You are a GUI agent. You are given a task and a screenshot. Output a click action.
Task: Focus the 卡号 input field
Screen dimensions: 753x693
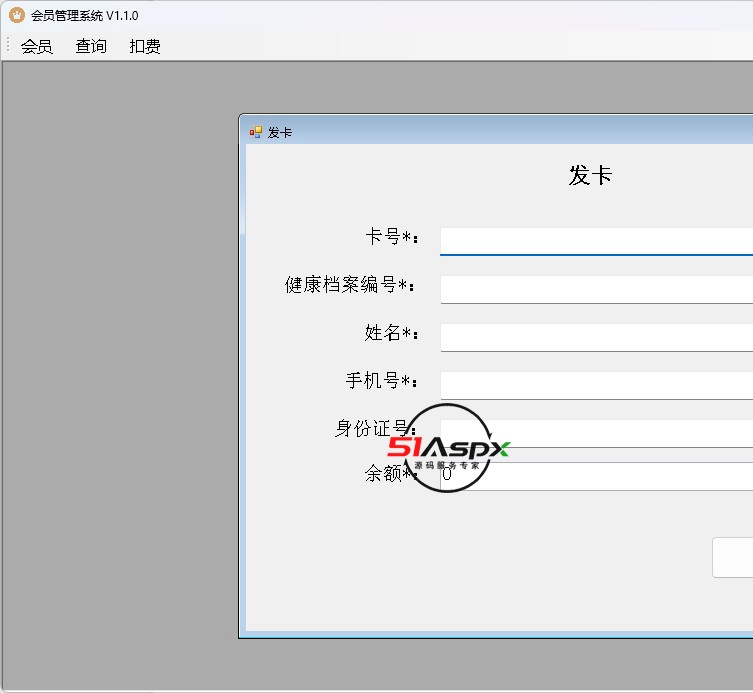[596, 241]
